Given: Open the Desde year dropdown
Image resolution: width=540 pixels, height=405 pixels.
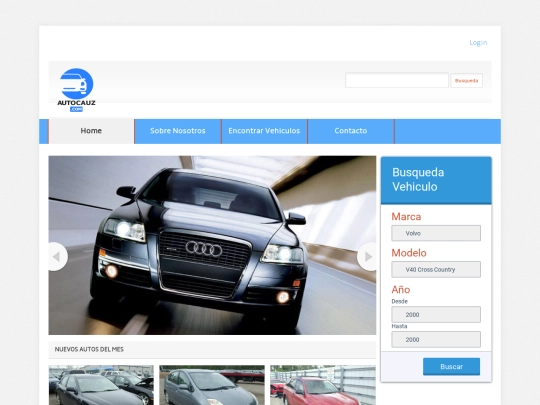Looking at the screenshot, I should tap(436, 314).
